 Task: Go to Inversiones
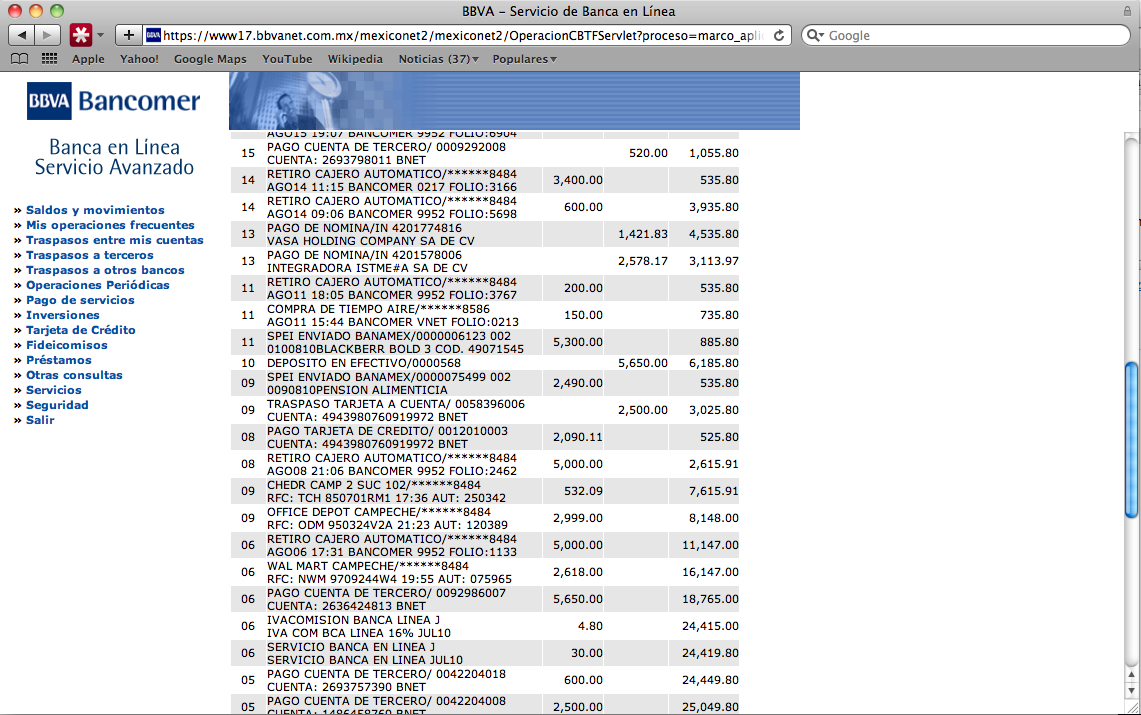[x=63, y=315]
